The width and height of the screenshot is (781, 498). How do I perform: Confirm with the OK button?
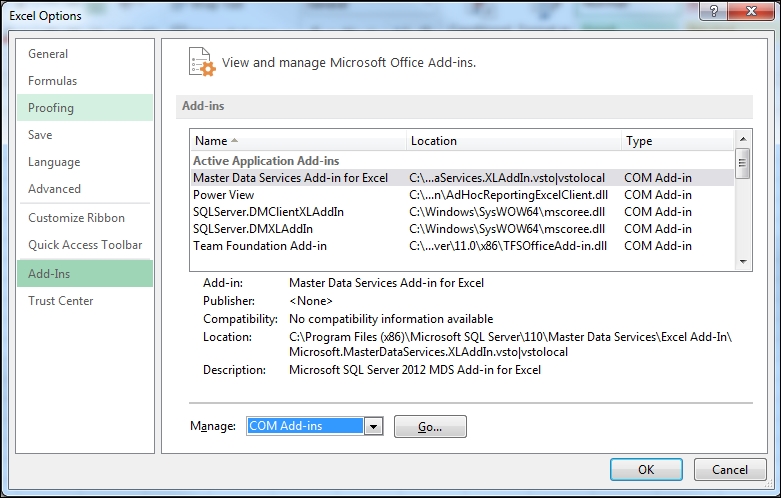(646, 470)
